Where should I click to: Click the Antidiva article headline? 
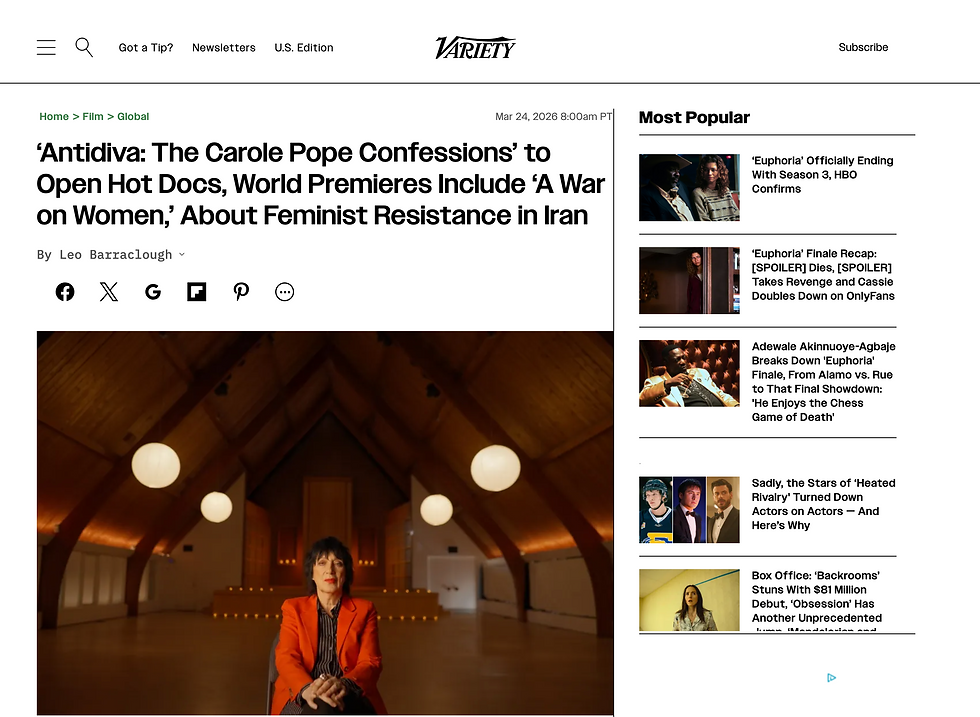(321, 184)
